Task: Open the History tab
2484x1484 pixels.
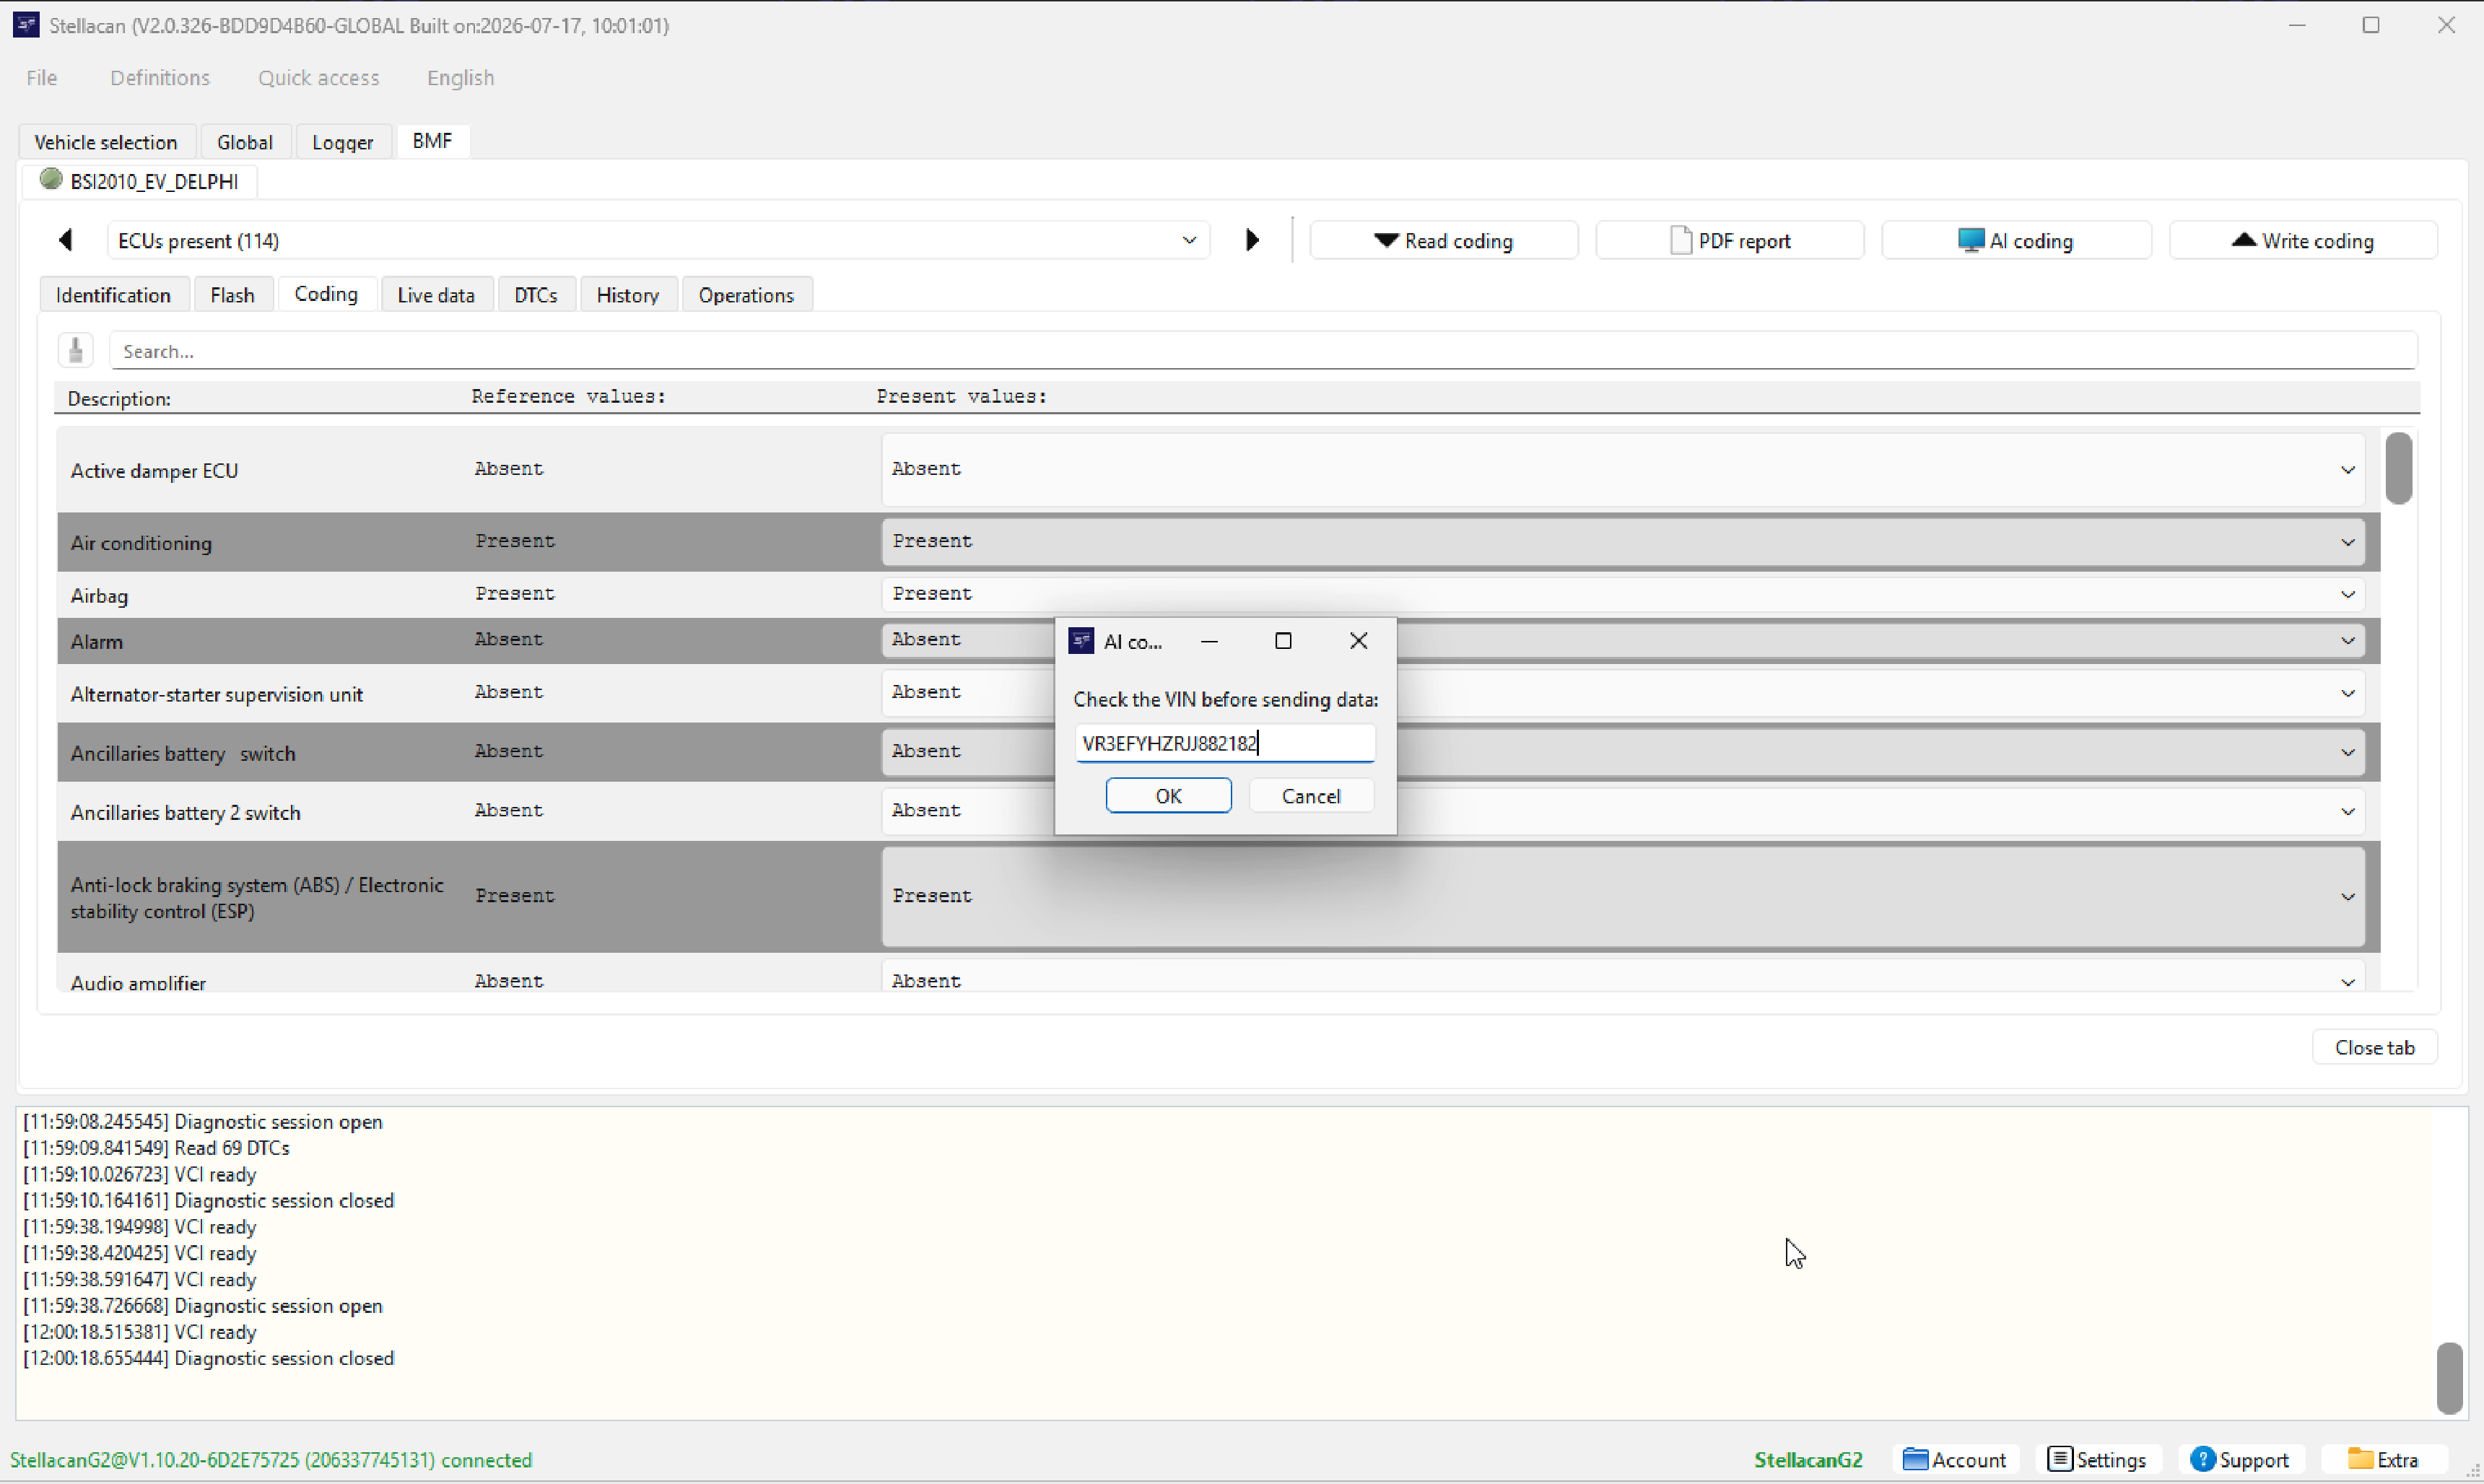Action: [628, 295]
